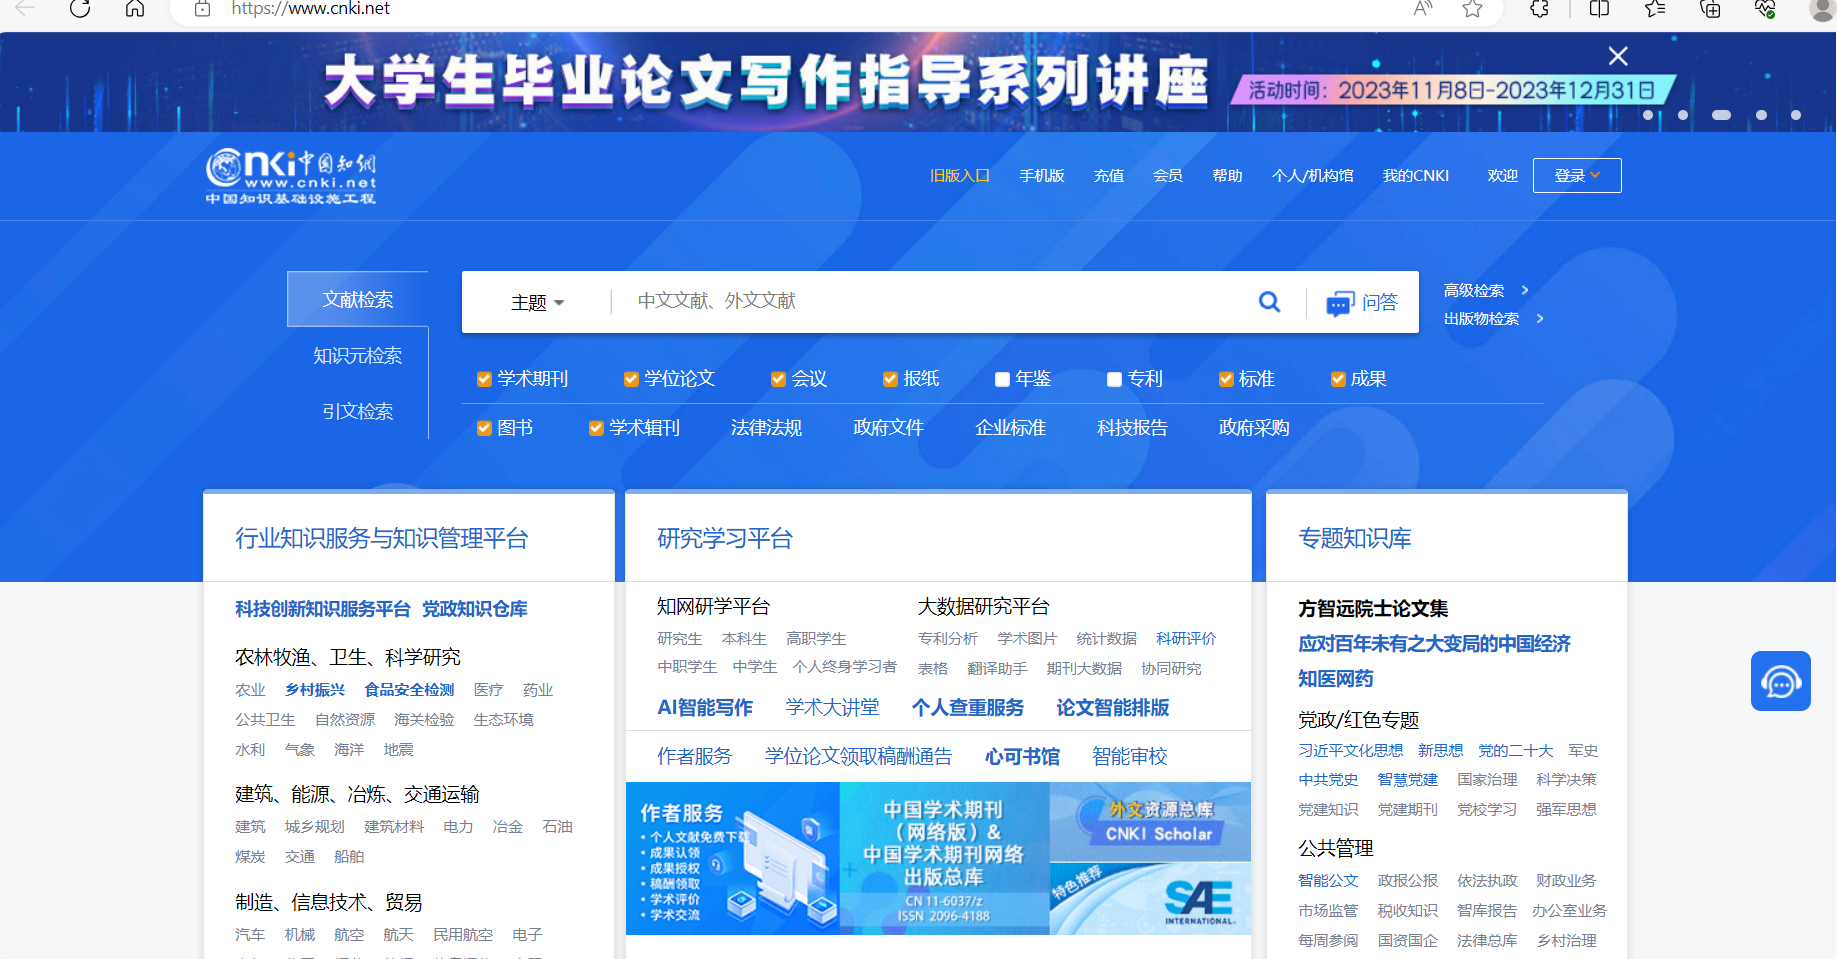Select the last banner carousel dot
This screenshot has height=959, width=1837.
[x=1796, y=115]
